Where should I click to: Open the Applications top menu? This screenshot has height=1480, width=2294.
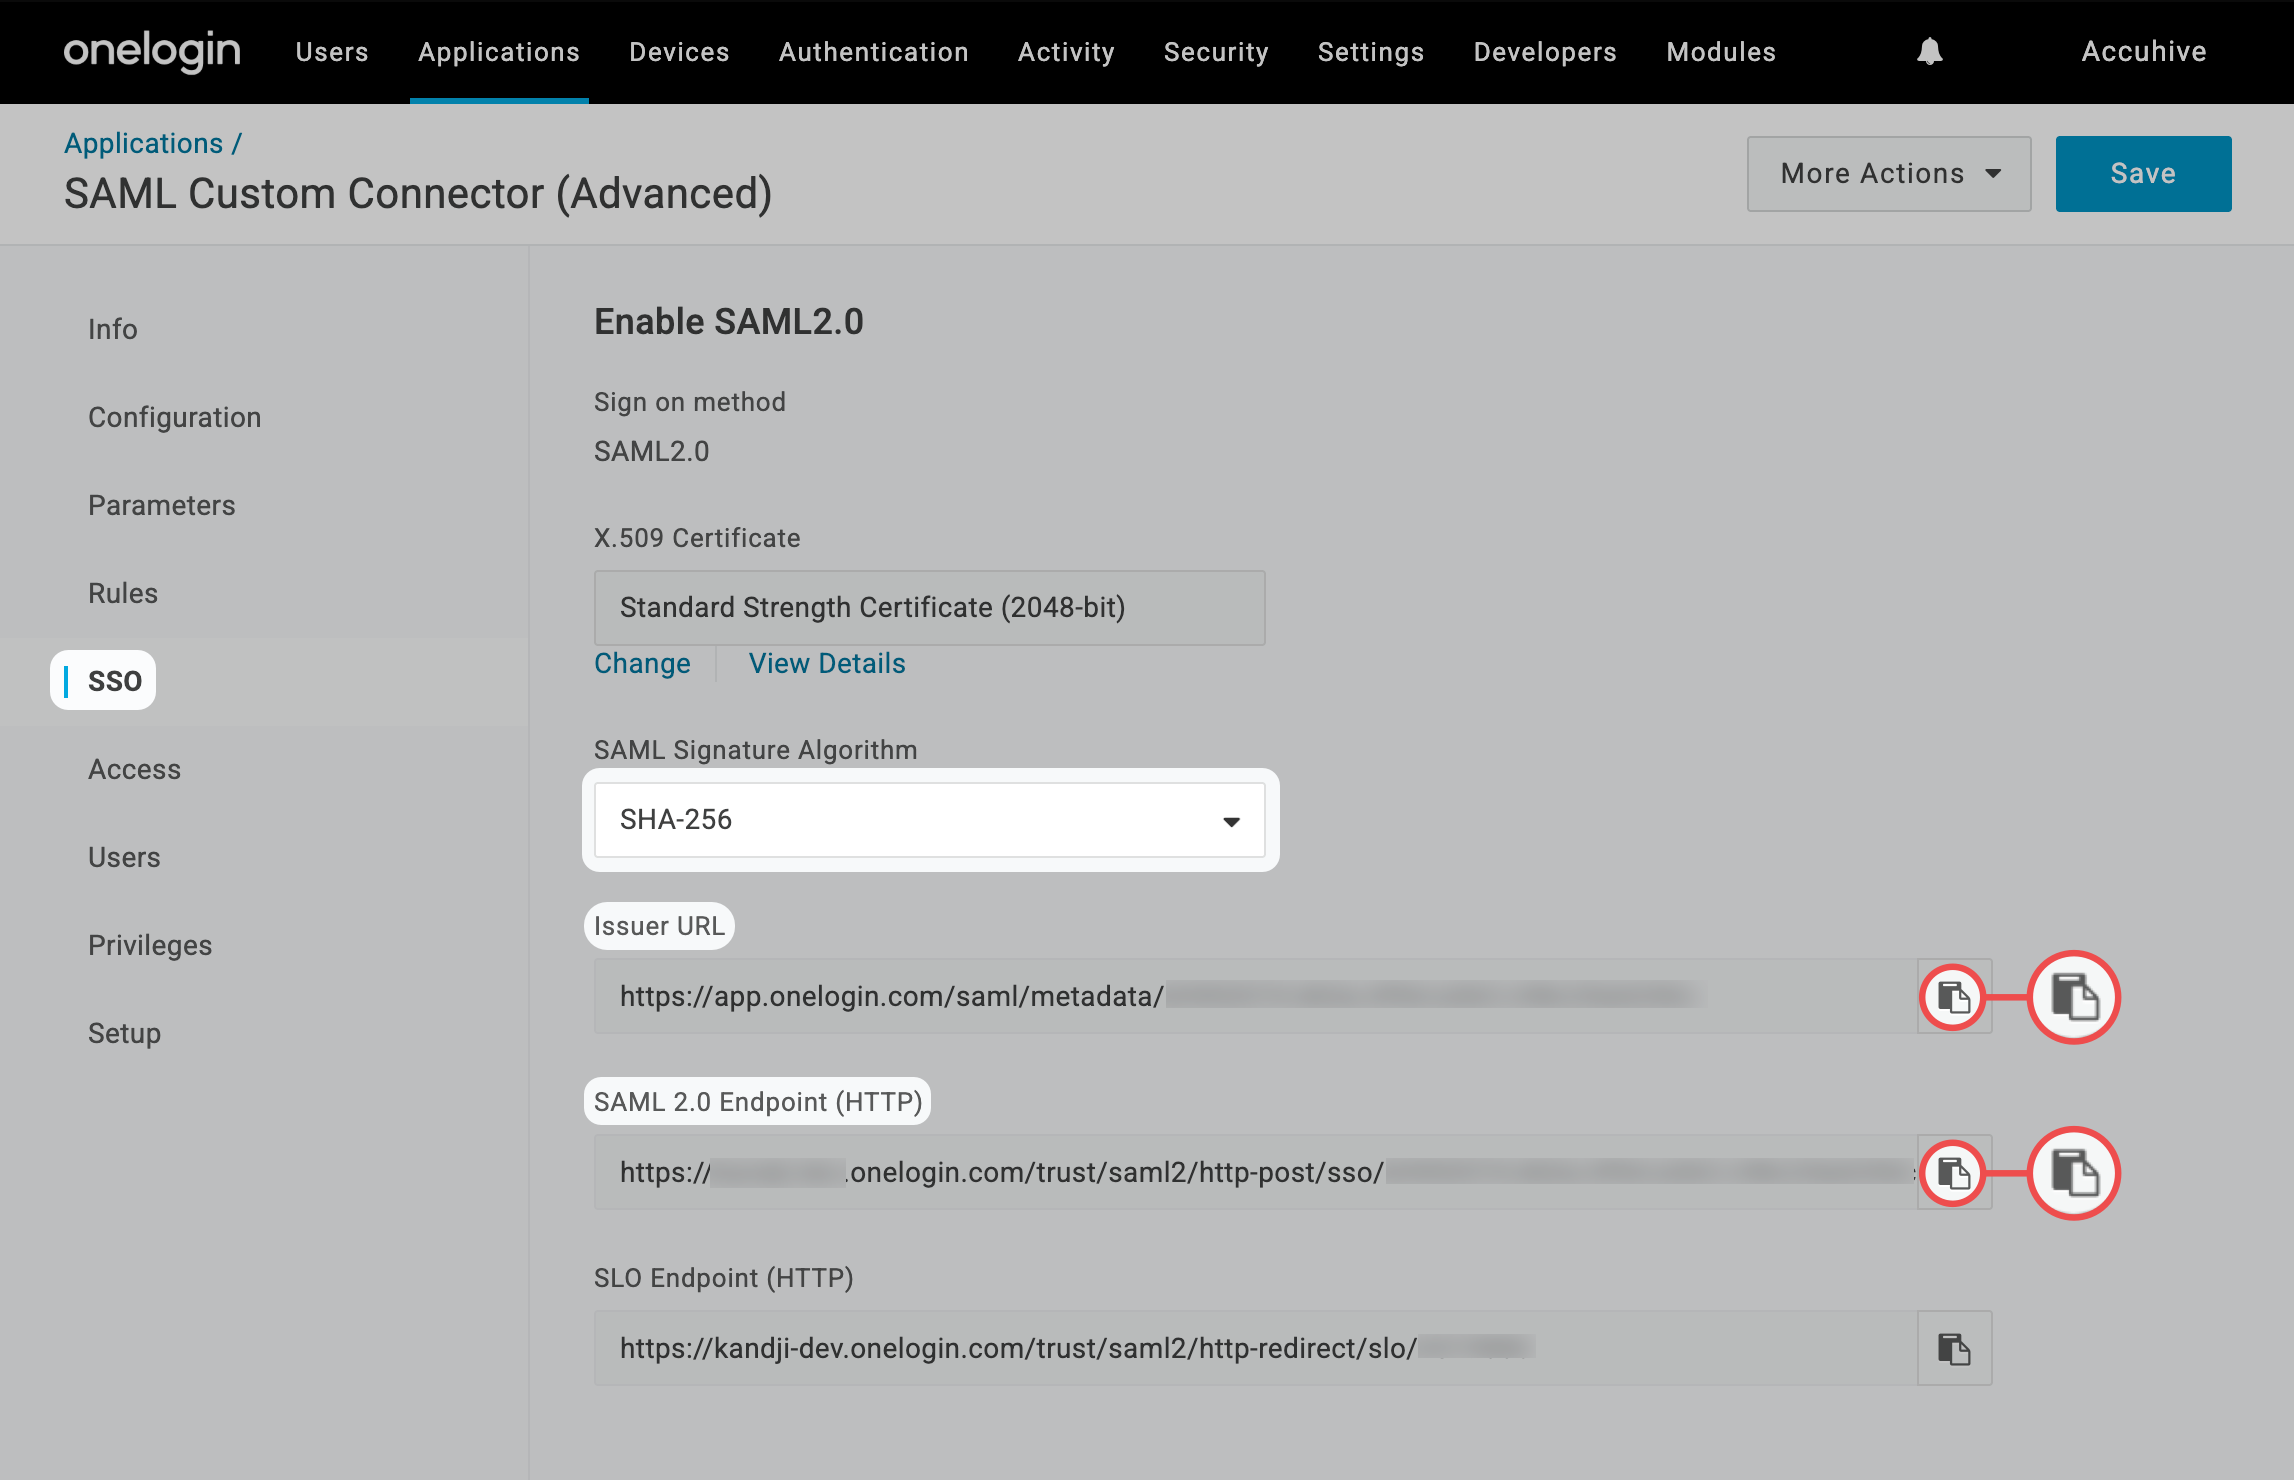(498, 52)
